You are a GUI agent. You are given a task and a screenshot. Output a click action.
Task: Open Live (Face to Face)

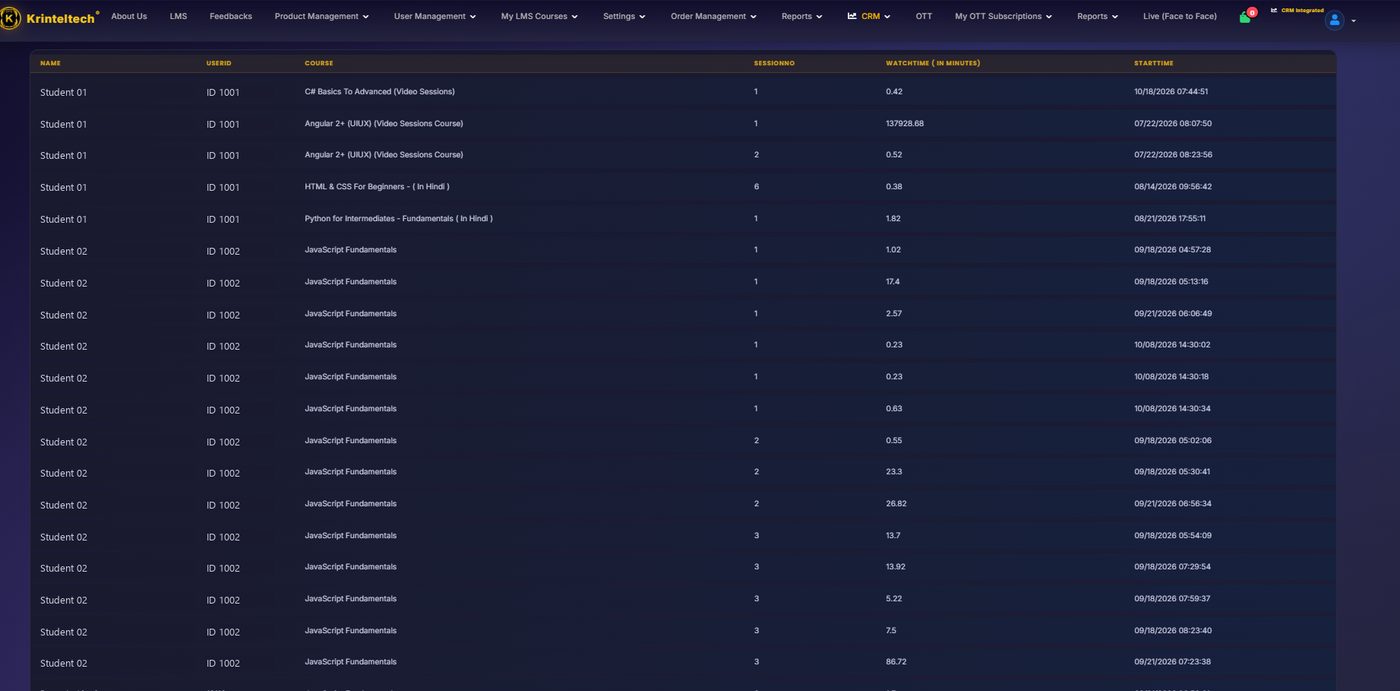[x=1180, y=17]
